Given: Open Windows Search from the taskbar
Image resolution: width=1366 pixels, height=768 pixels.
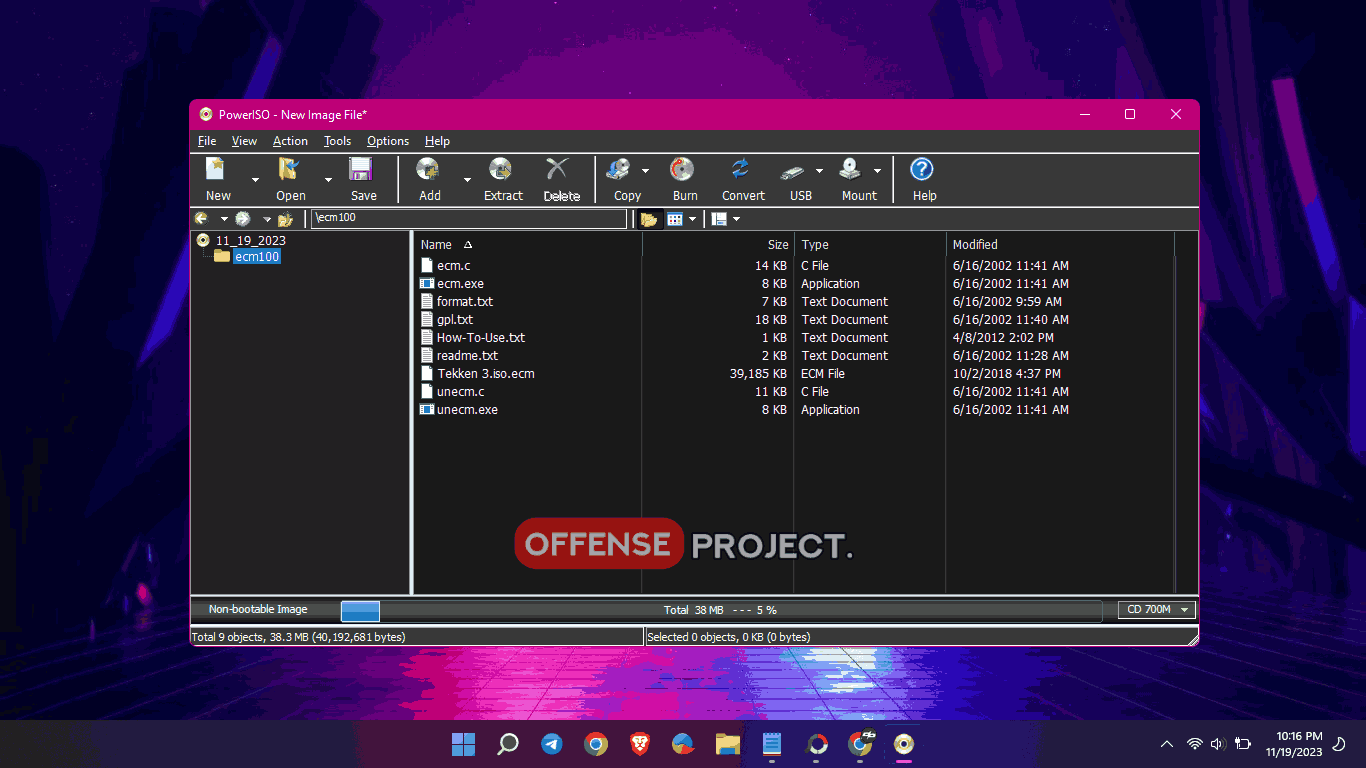Looking at the screenshot, I should [x=508, y=744].
